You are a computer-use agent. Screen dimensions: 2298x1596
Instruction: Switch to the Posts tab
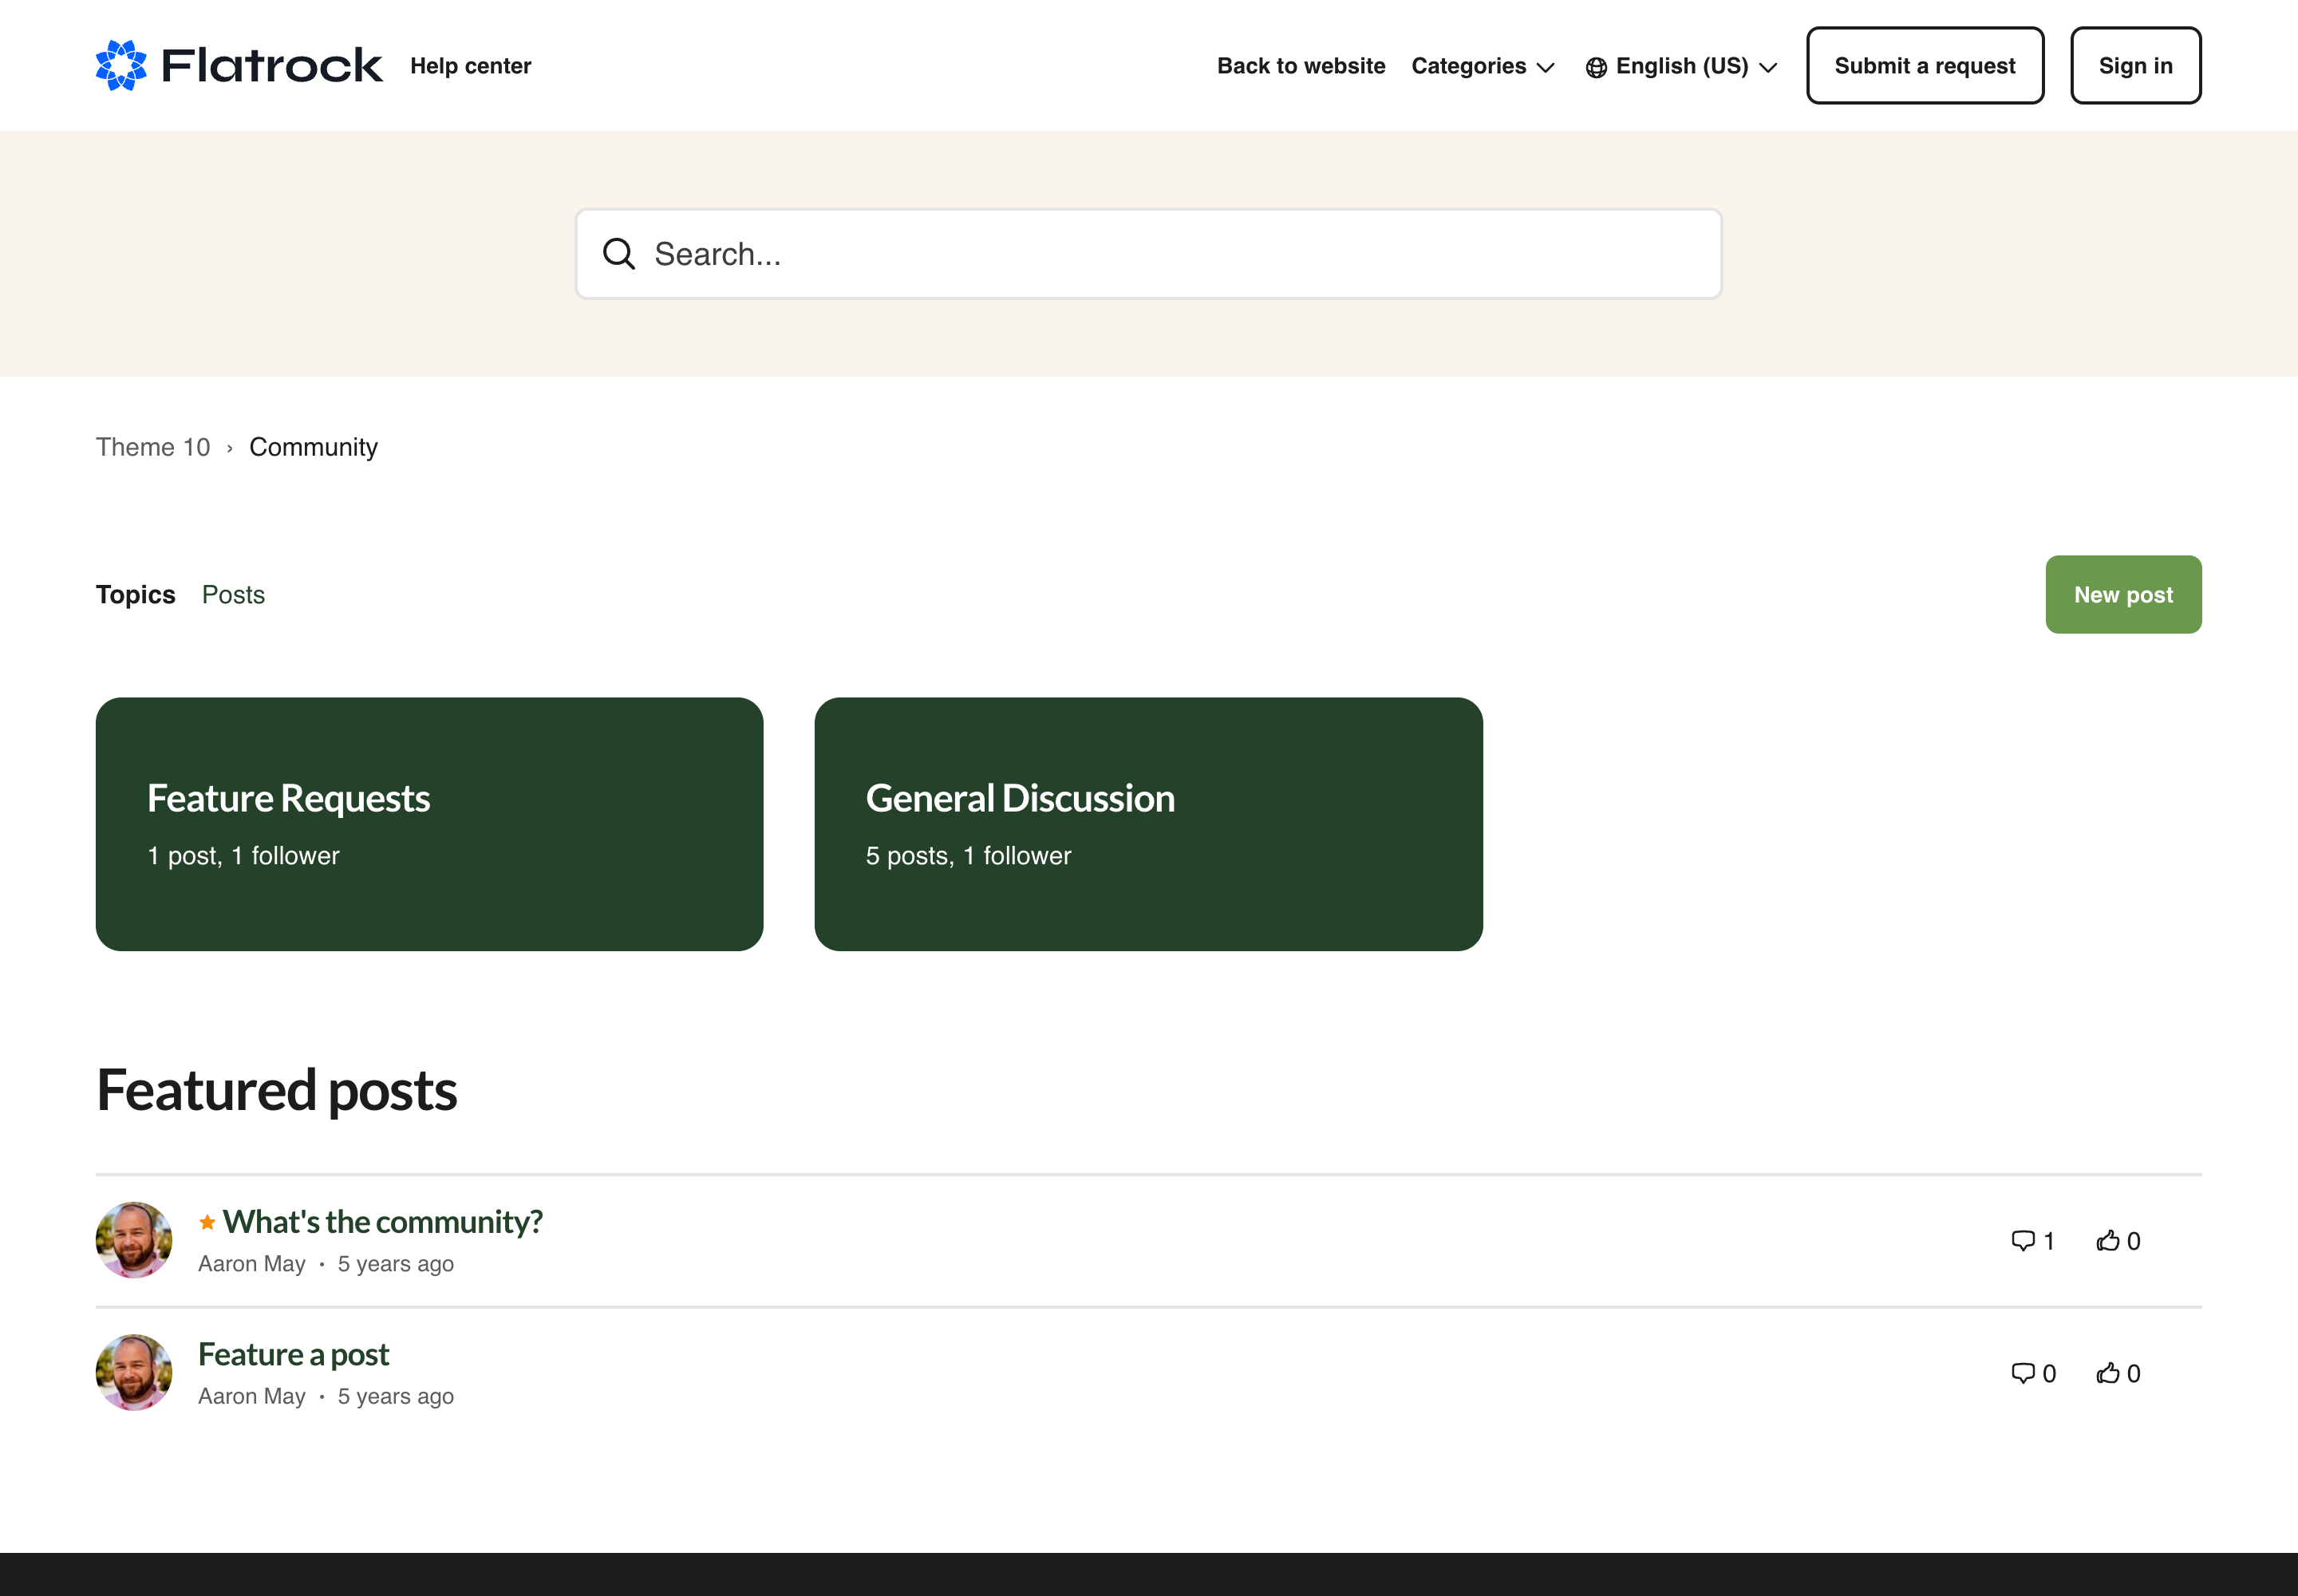[233, 595]
